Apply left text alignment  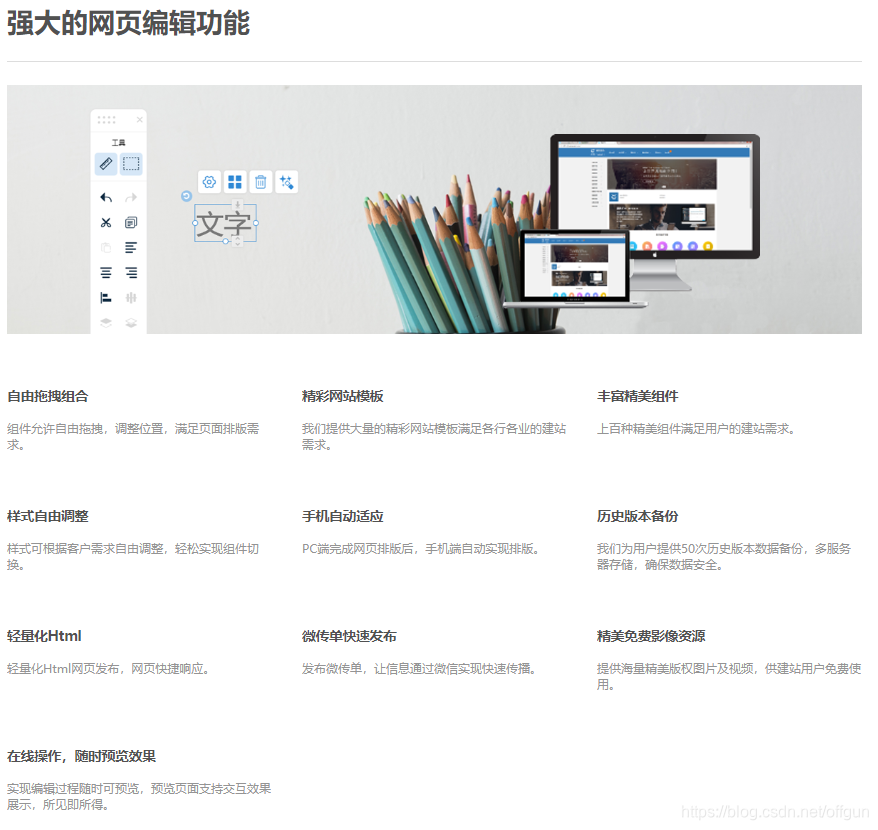pos(130,247)
